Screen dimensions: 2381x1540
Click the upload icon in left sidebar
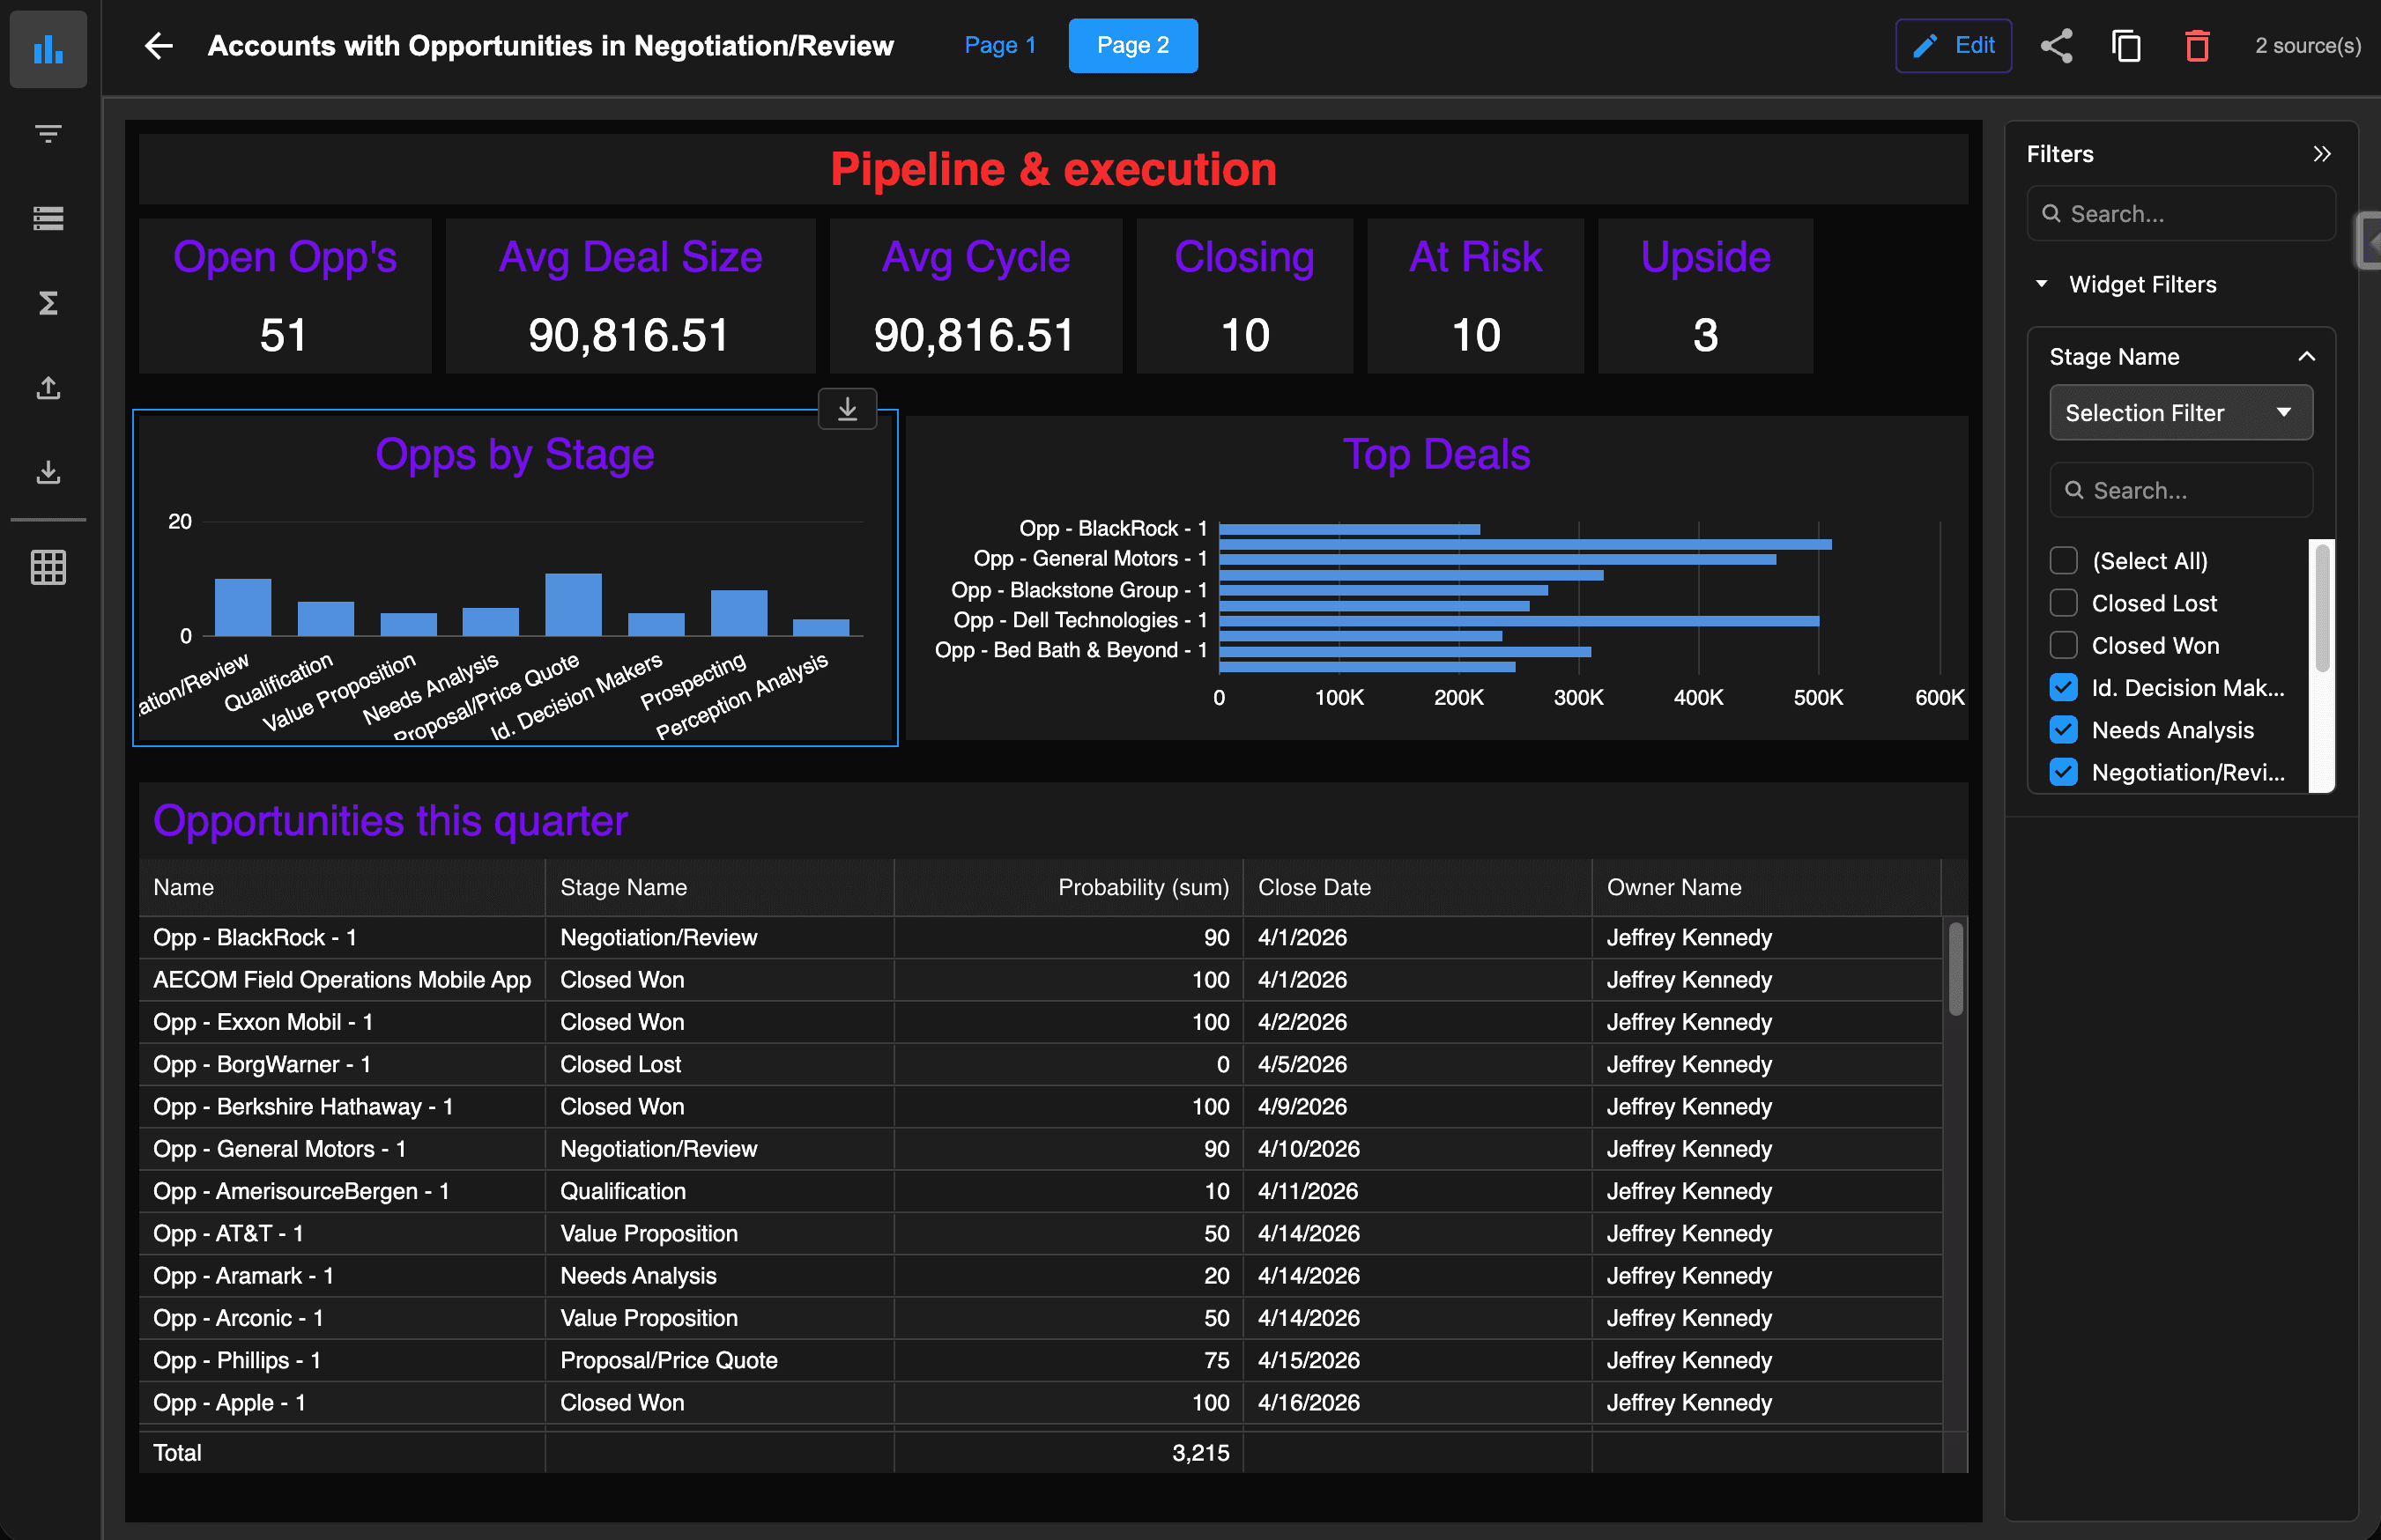(x=48, y=388)
